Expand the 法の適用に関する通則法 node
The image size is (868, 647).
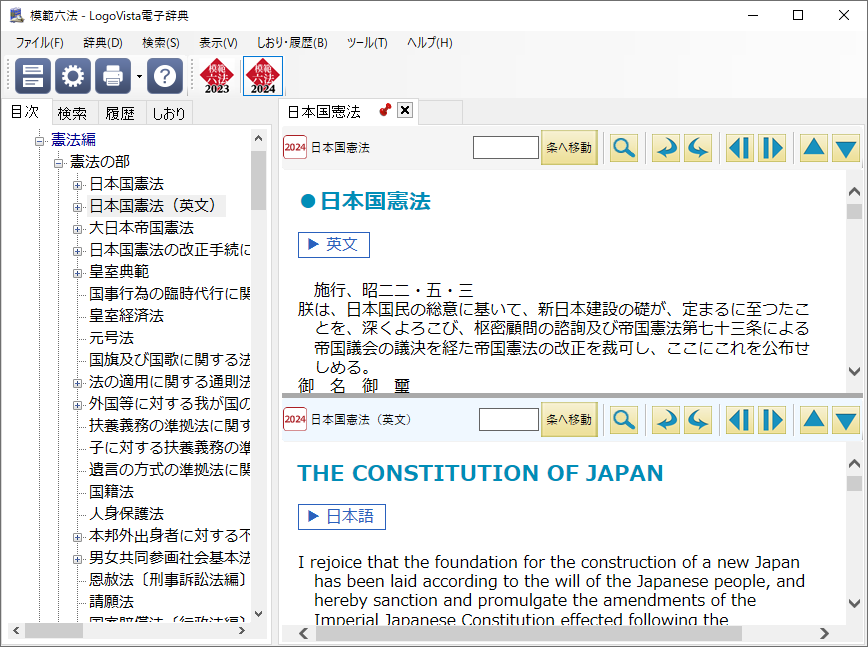tap(78, 383)
